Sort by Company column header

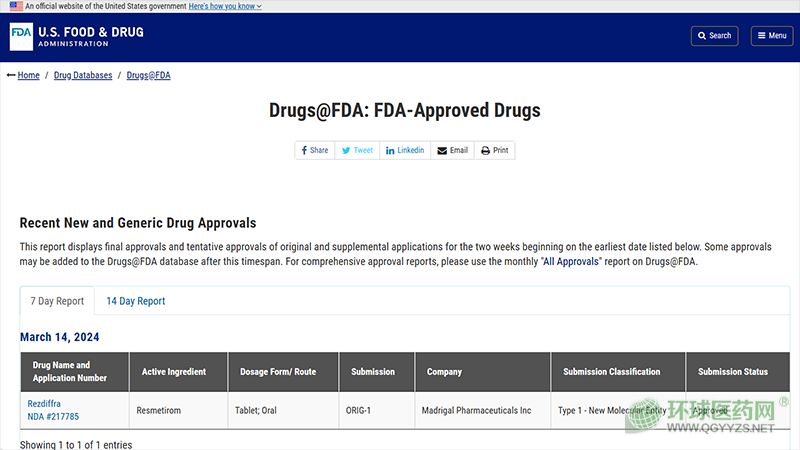445,372
